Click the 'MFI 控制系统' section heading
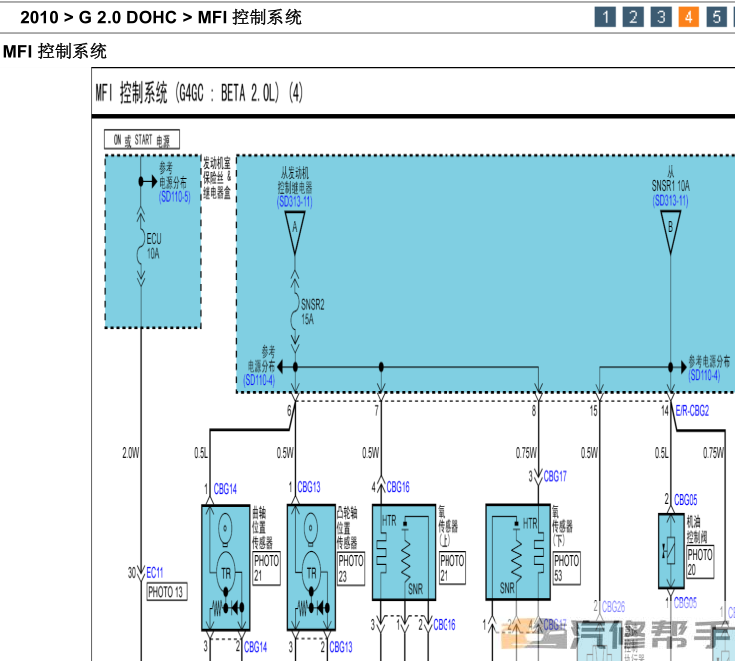The width and height of the screenshot is (735, 661). (x=55, y=51)
